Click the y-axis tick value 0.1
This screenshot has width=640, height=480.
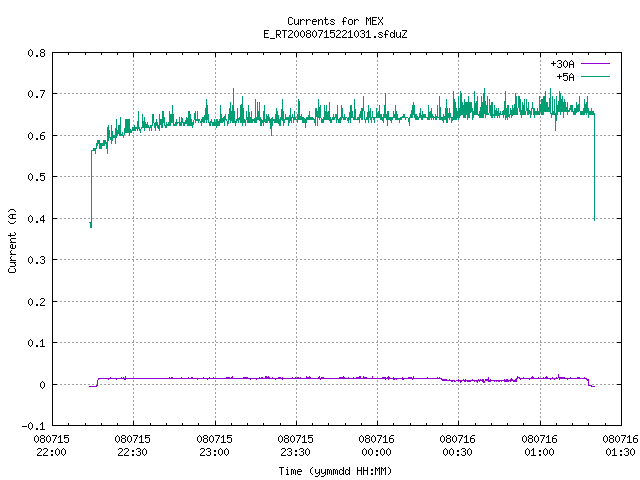(x=36, y=343)
